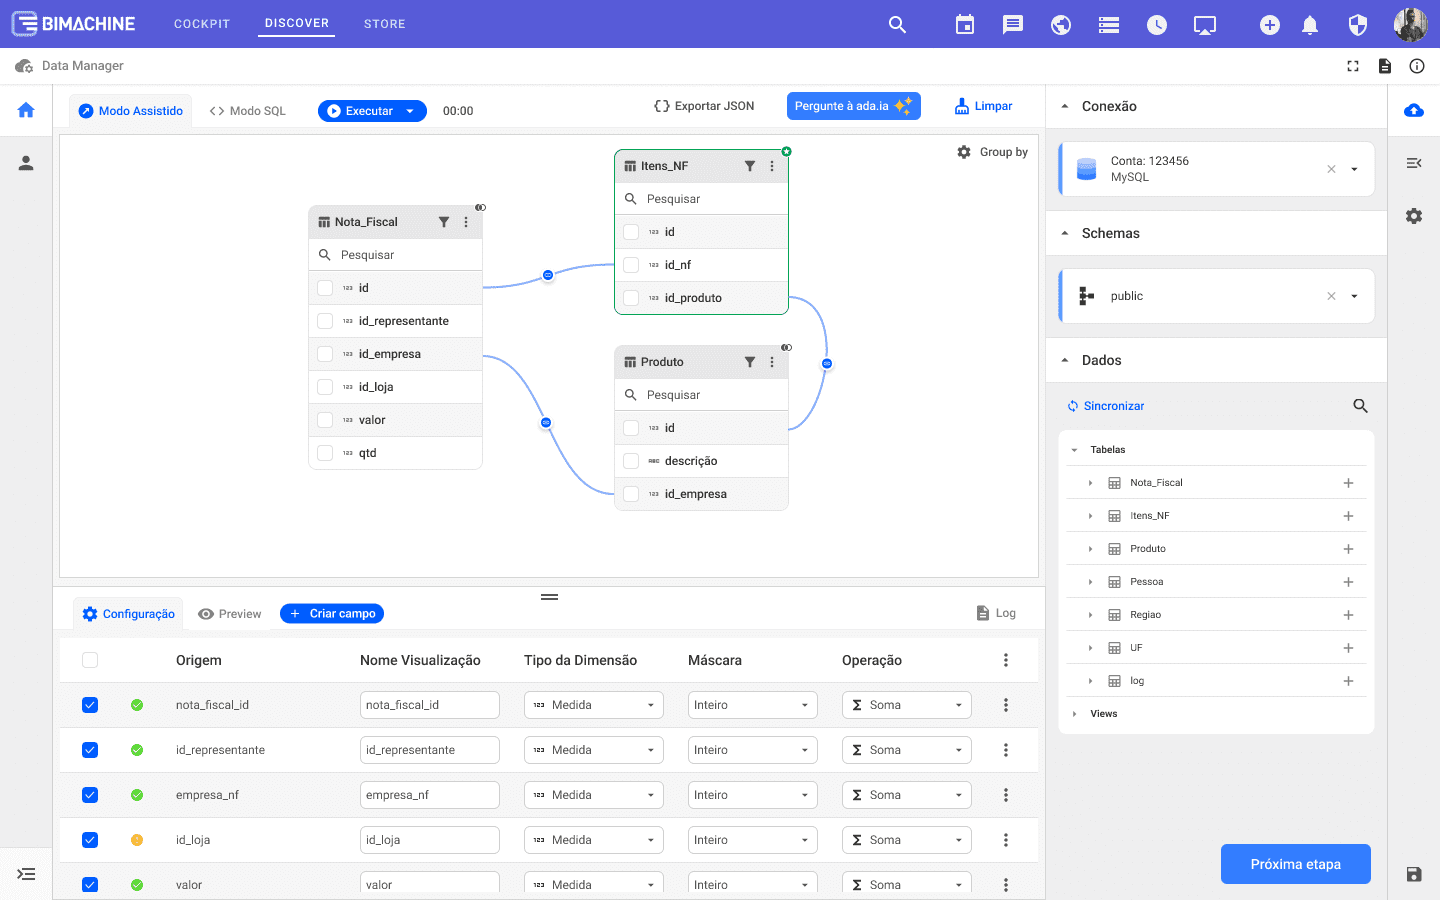1440x900 pixels.
Task: Click the Próxima etapa button
Action: (x=1295, y=864)
